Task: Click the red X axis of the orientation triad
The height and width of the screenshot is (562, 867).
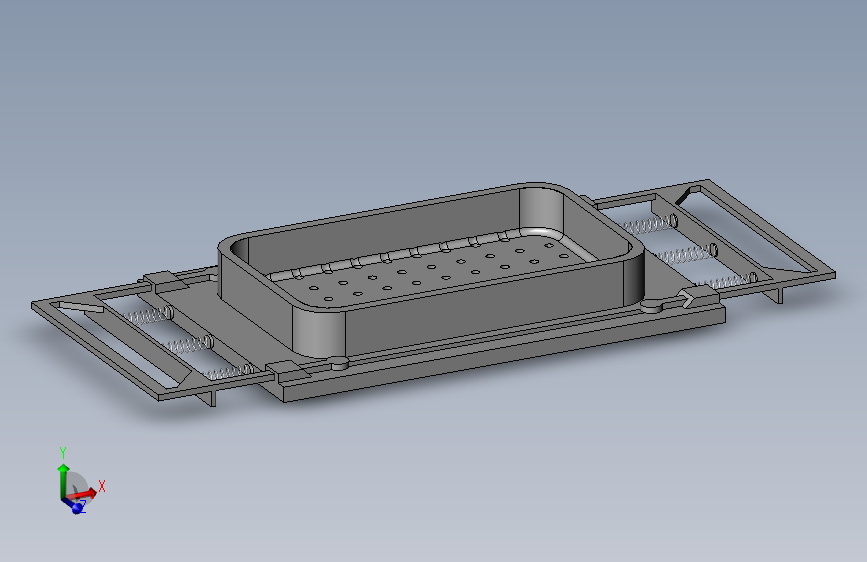Action: (x=83, y=494)
